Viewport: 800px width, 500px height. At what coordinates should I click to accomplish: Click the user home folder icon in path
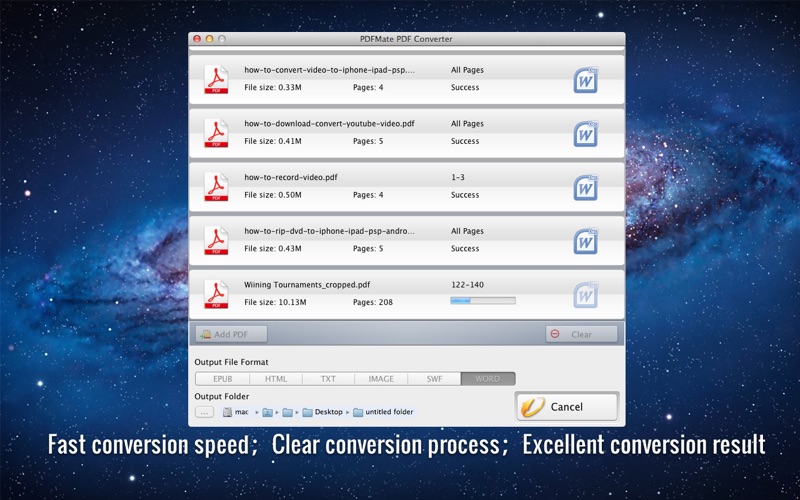[267, 412]
